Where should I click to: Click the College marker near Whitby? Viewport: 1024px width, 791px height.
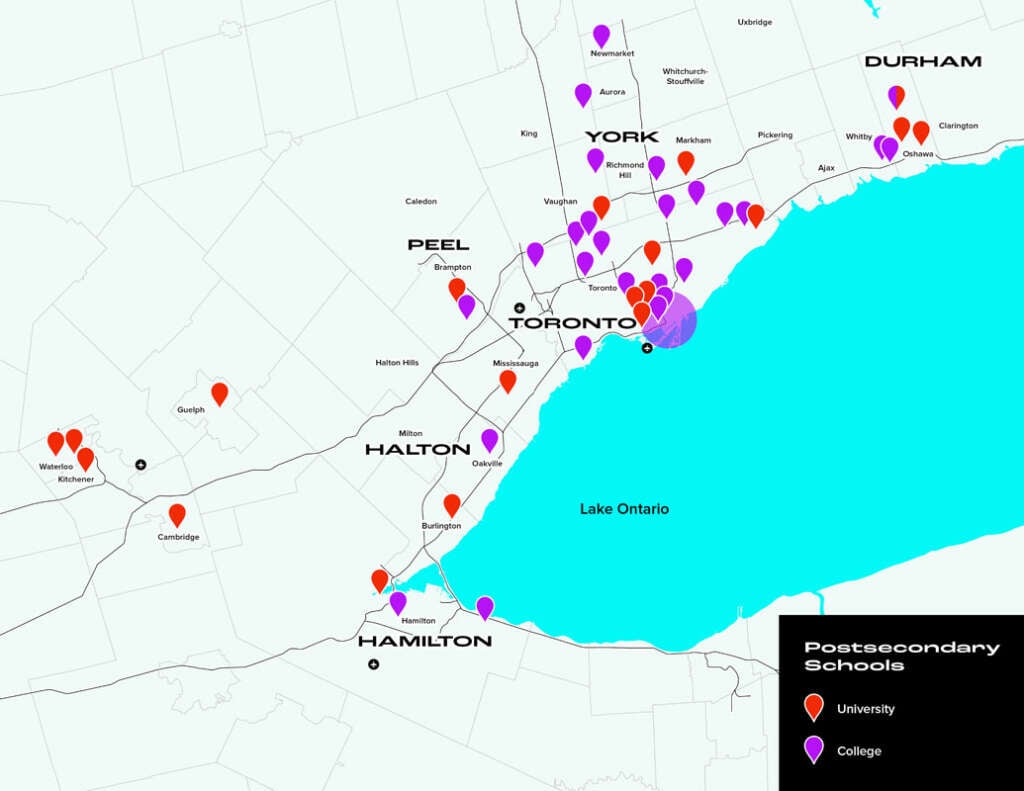pyautogui.click(x=880, y=146)
